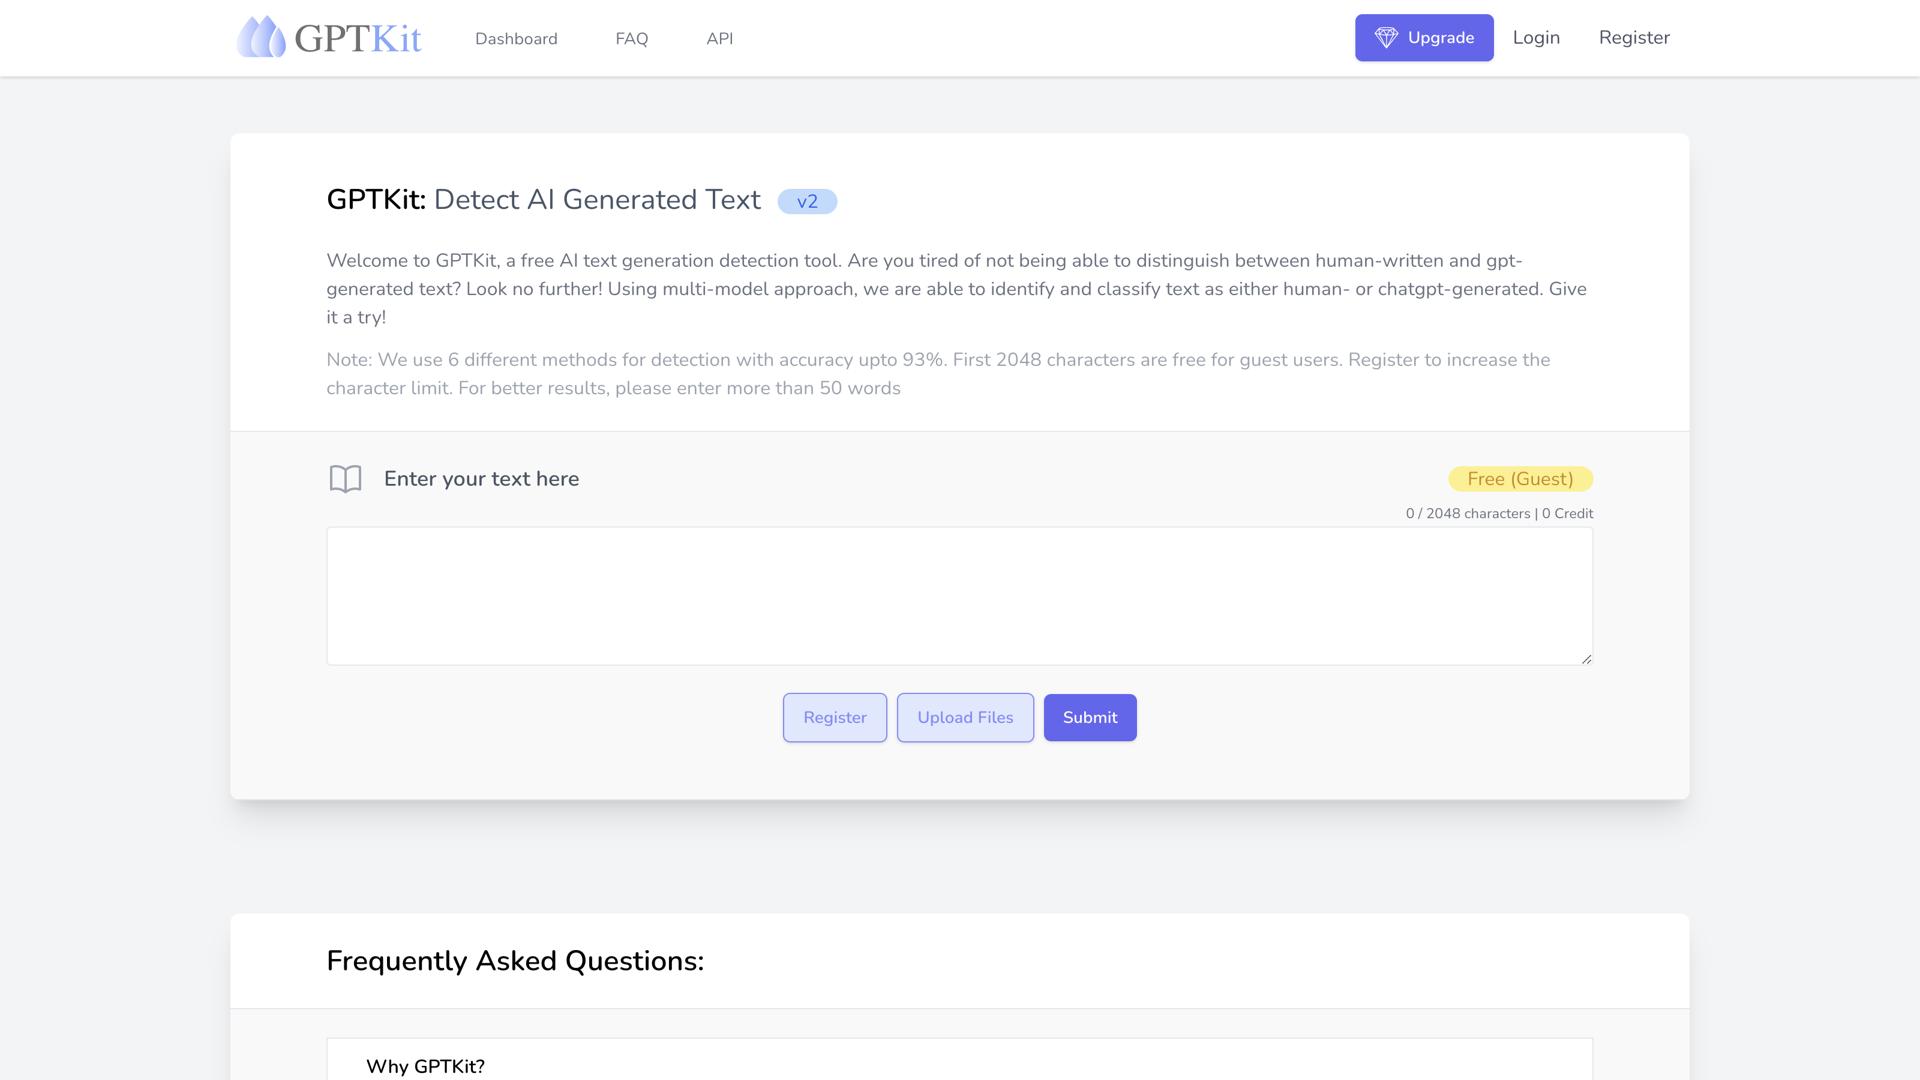1920x1080 pixels.
Task: Navigate to the FAQ section
Action: [631, 39]
